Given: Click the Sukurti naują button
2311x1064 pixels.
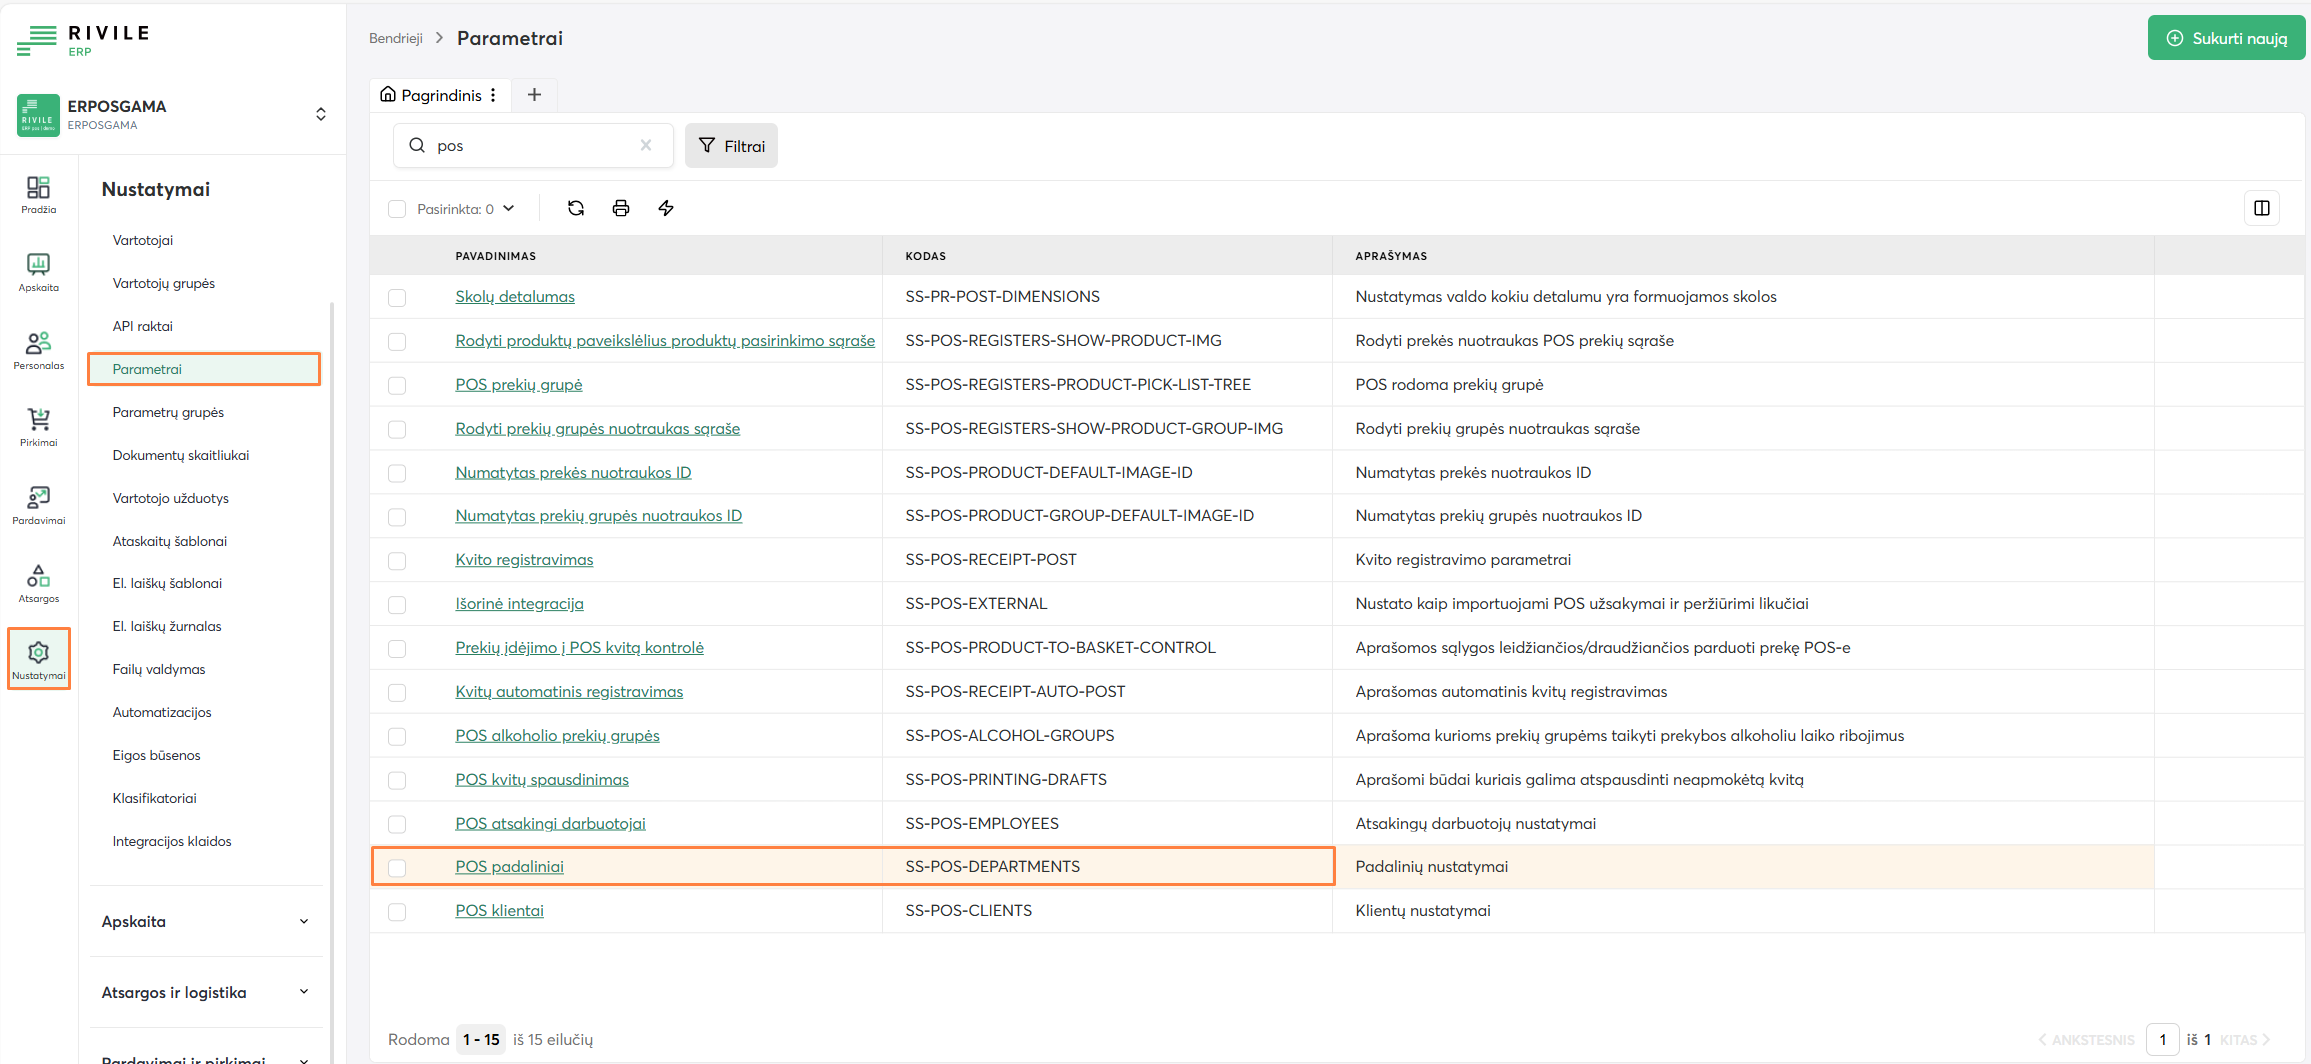Looking at the screenshot, I should [x=2226, y=38].
